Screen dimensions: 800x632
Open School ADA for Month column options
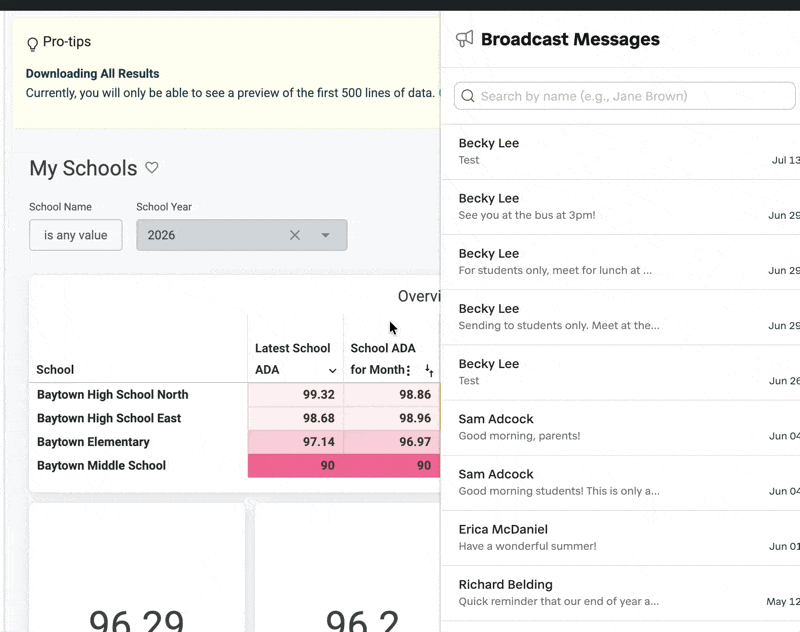point(408,370)
